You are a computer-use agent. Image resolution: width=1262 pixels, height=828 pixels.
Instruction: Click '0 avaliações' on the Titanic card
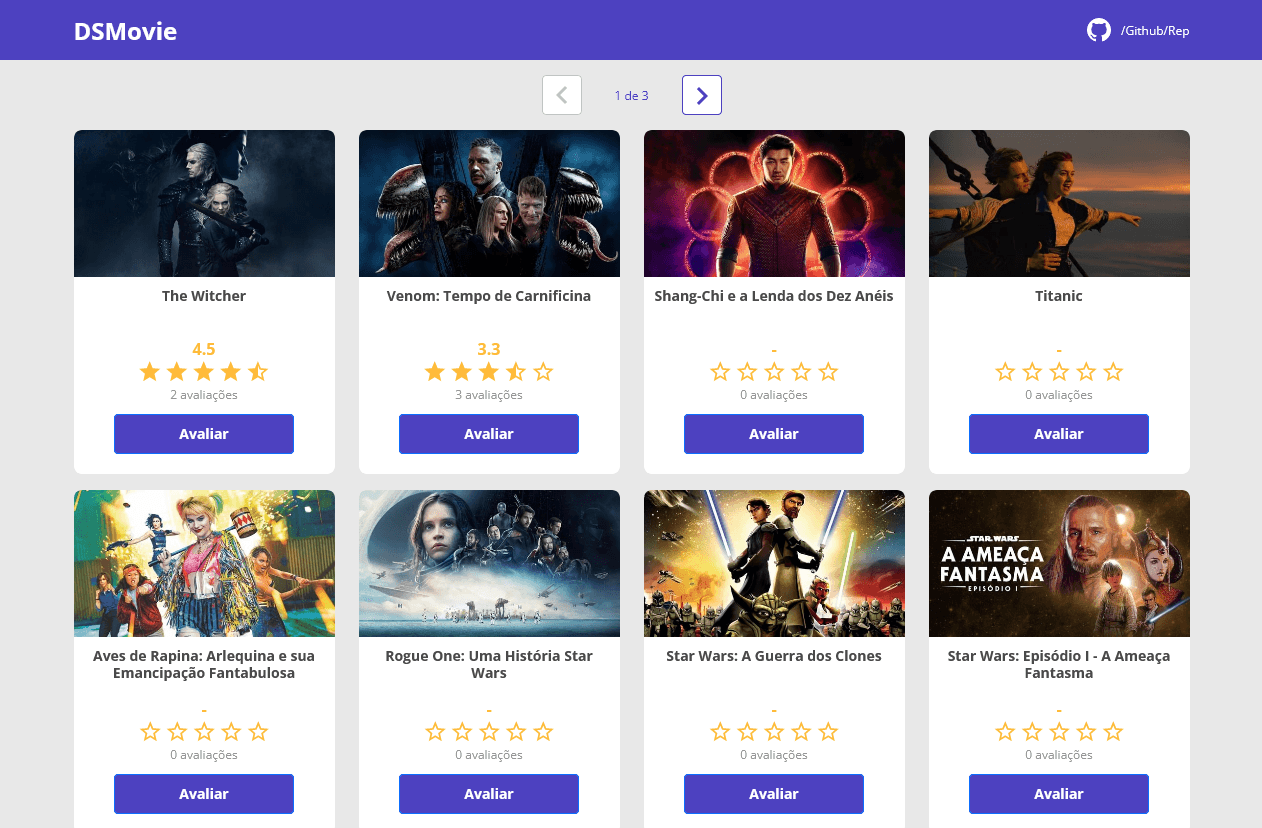click(1059, 395)
